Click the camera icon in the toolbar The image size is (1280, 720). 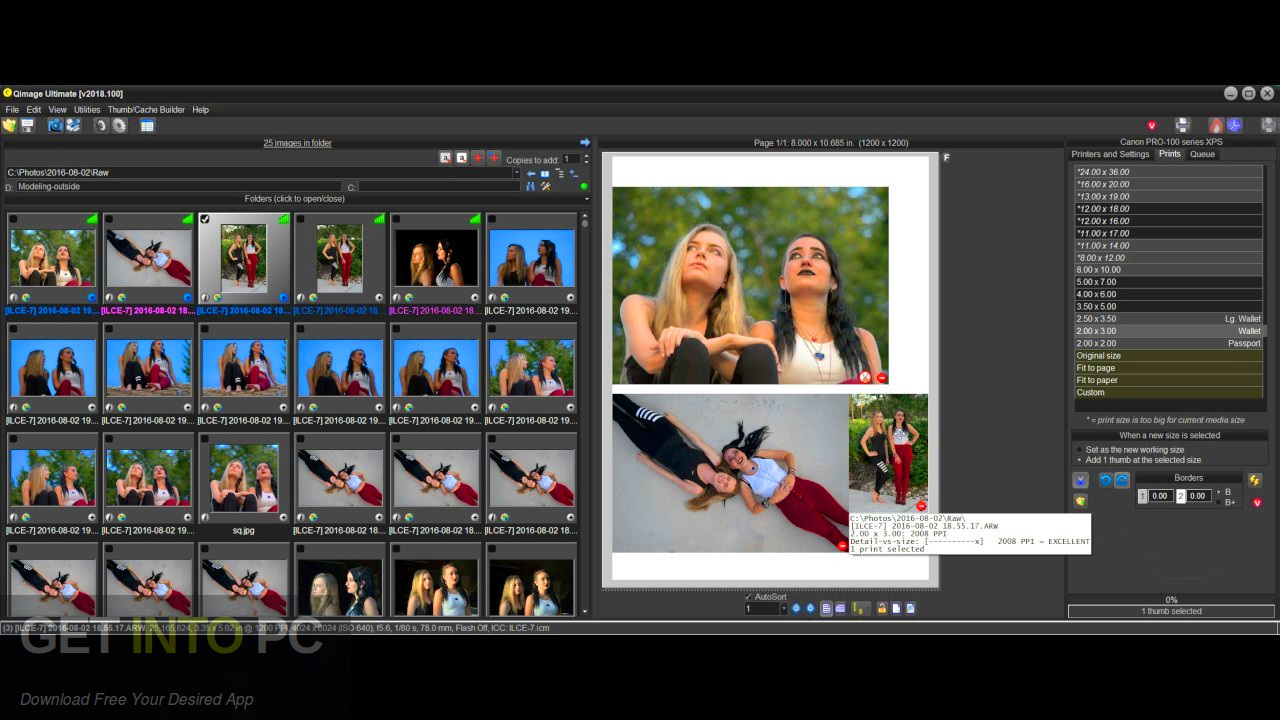click(55, 126)
